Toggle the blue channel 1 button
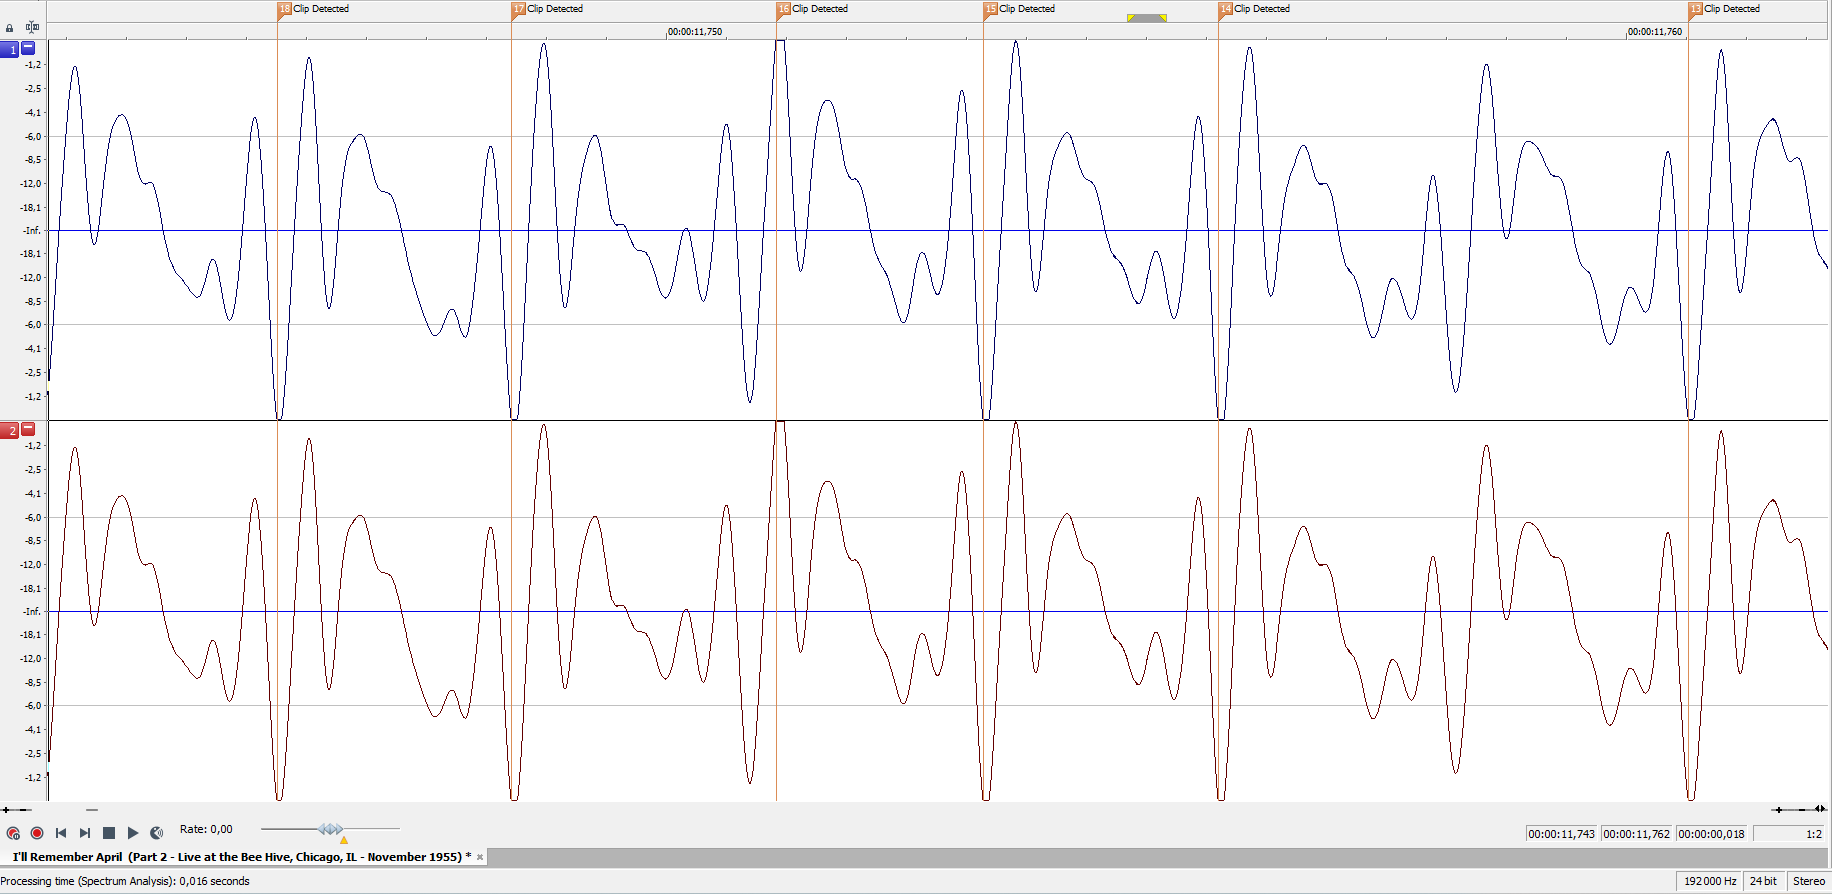This screenshot has height=894, width=1832. [x=10, y=49]
